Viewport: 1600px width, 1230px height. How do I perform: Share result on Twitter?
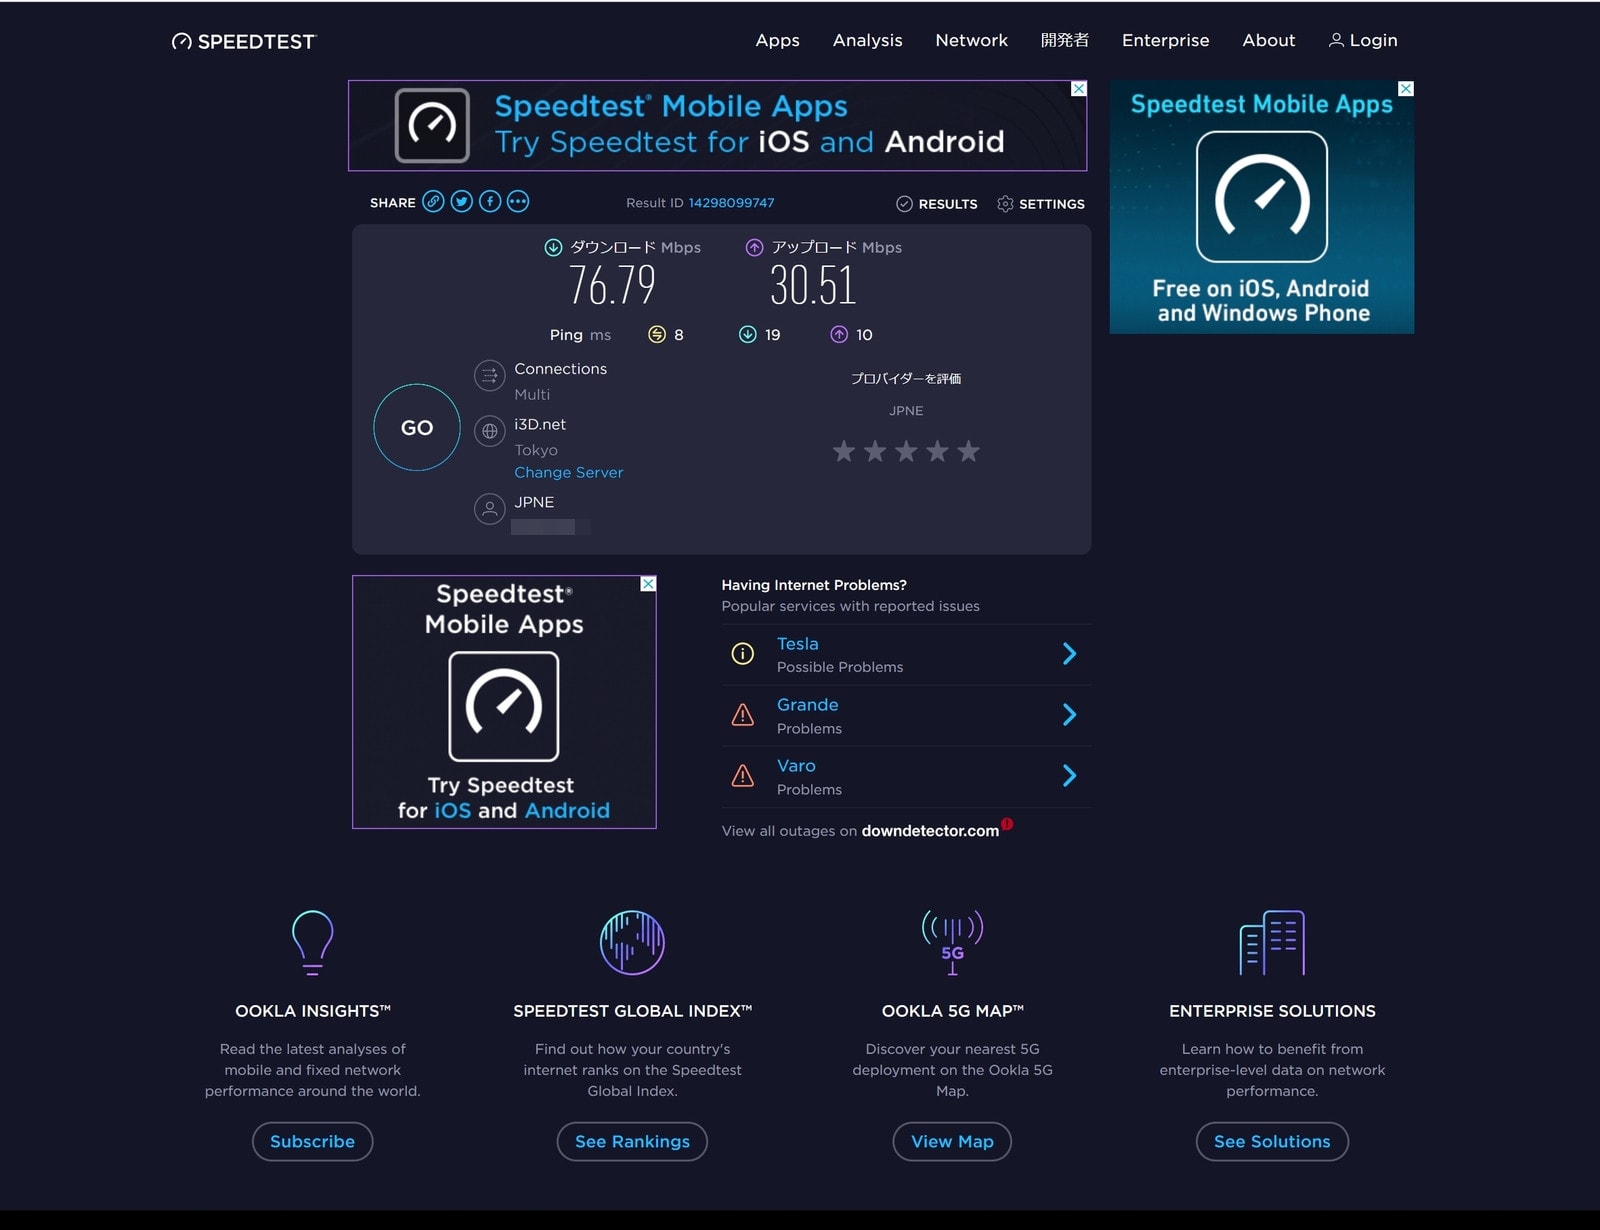pyautogui.click(x=461, y=201)
